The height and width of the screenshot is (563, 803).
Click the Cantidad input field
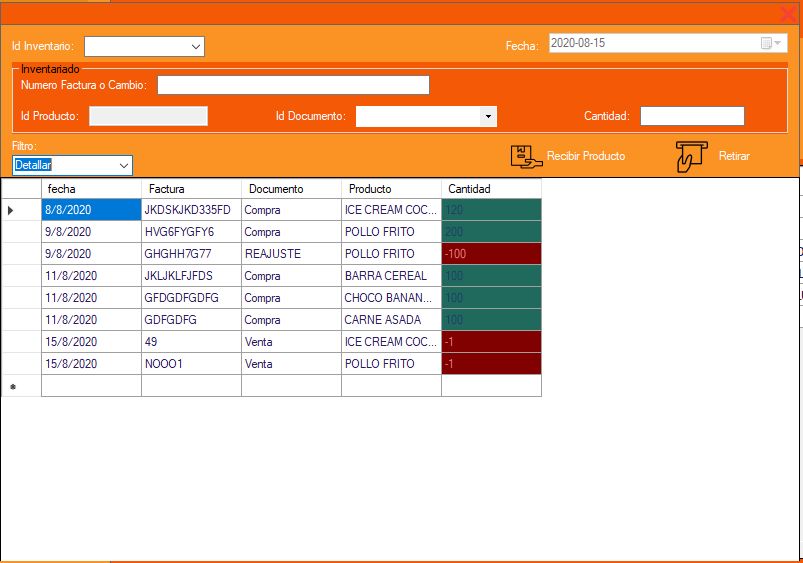tap(692, 116)
